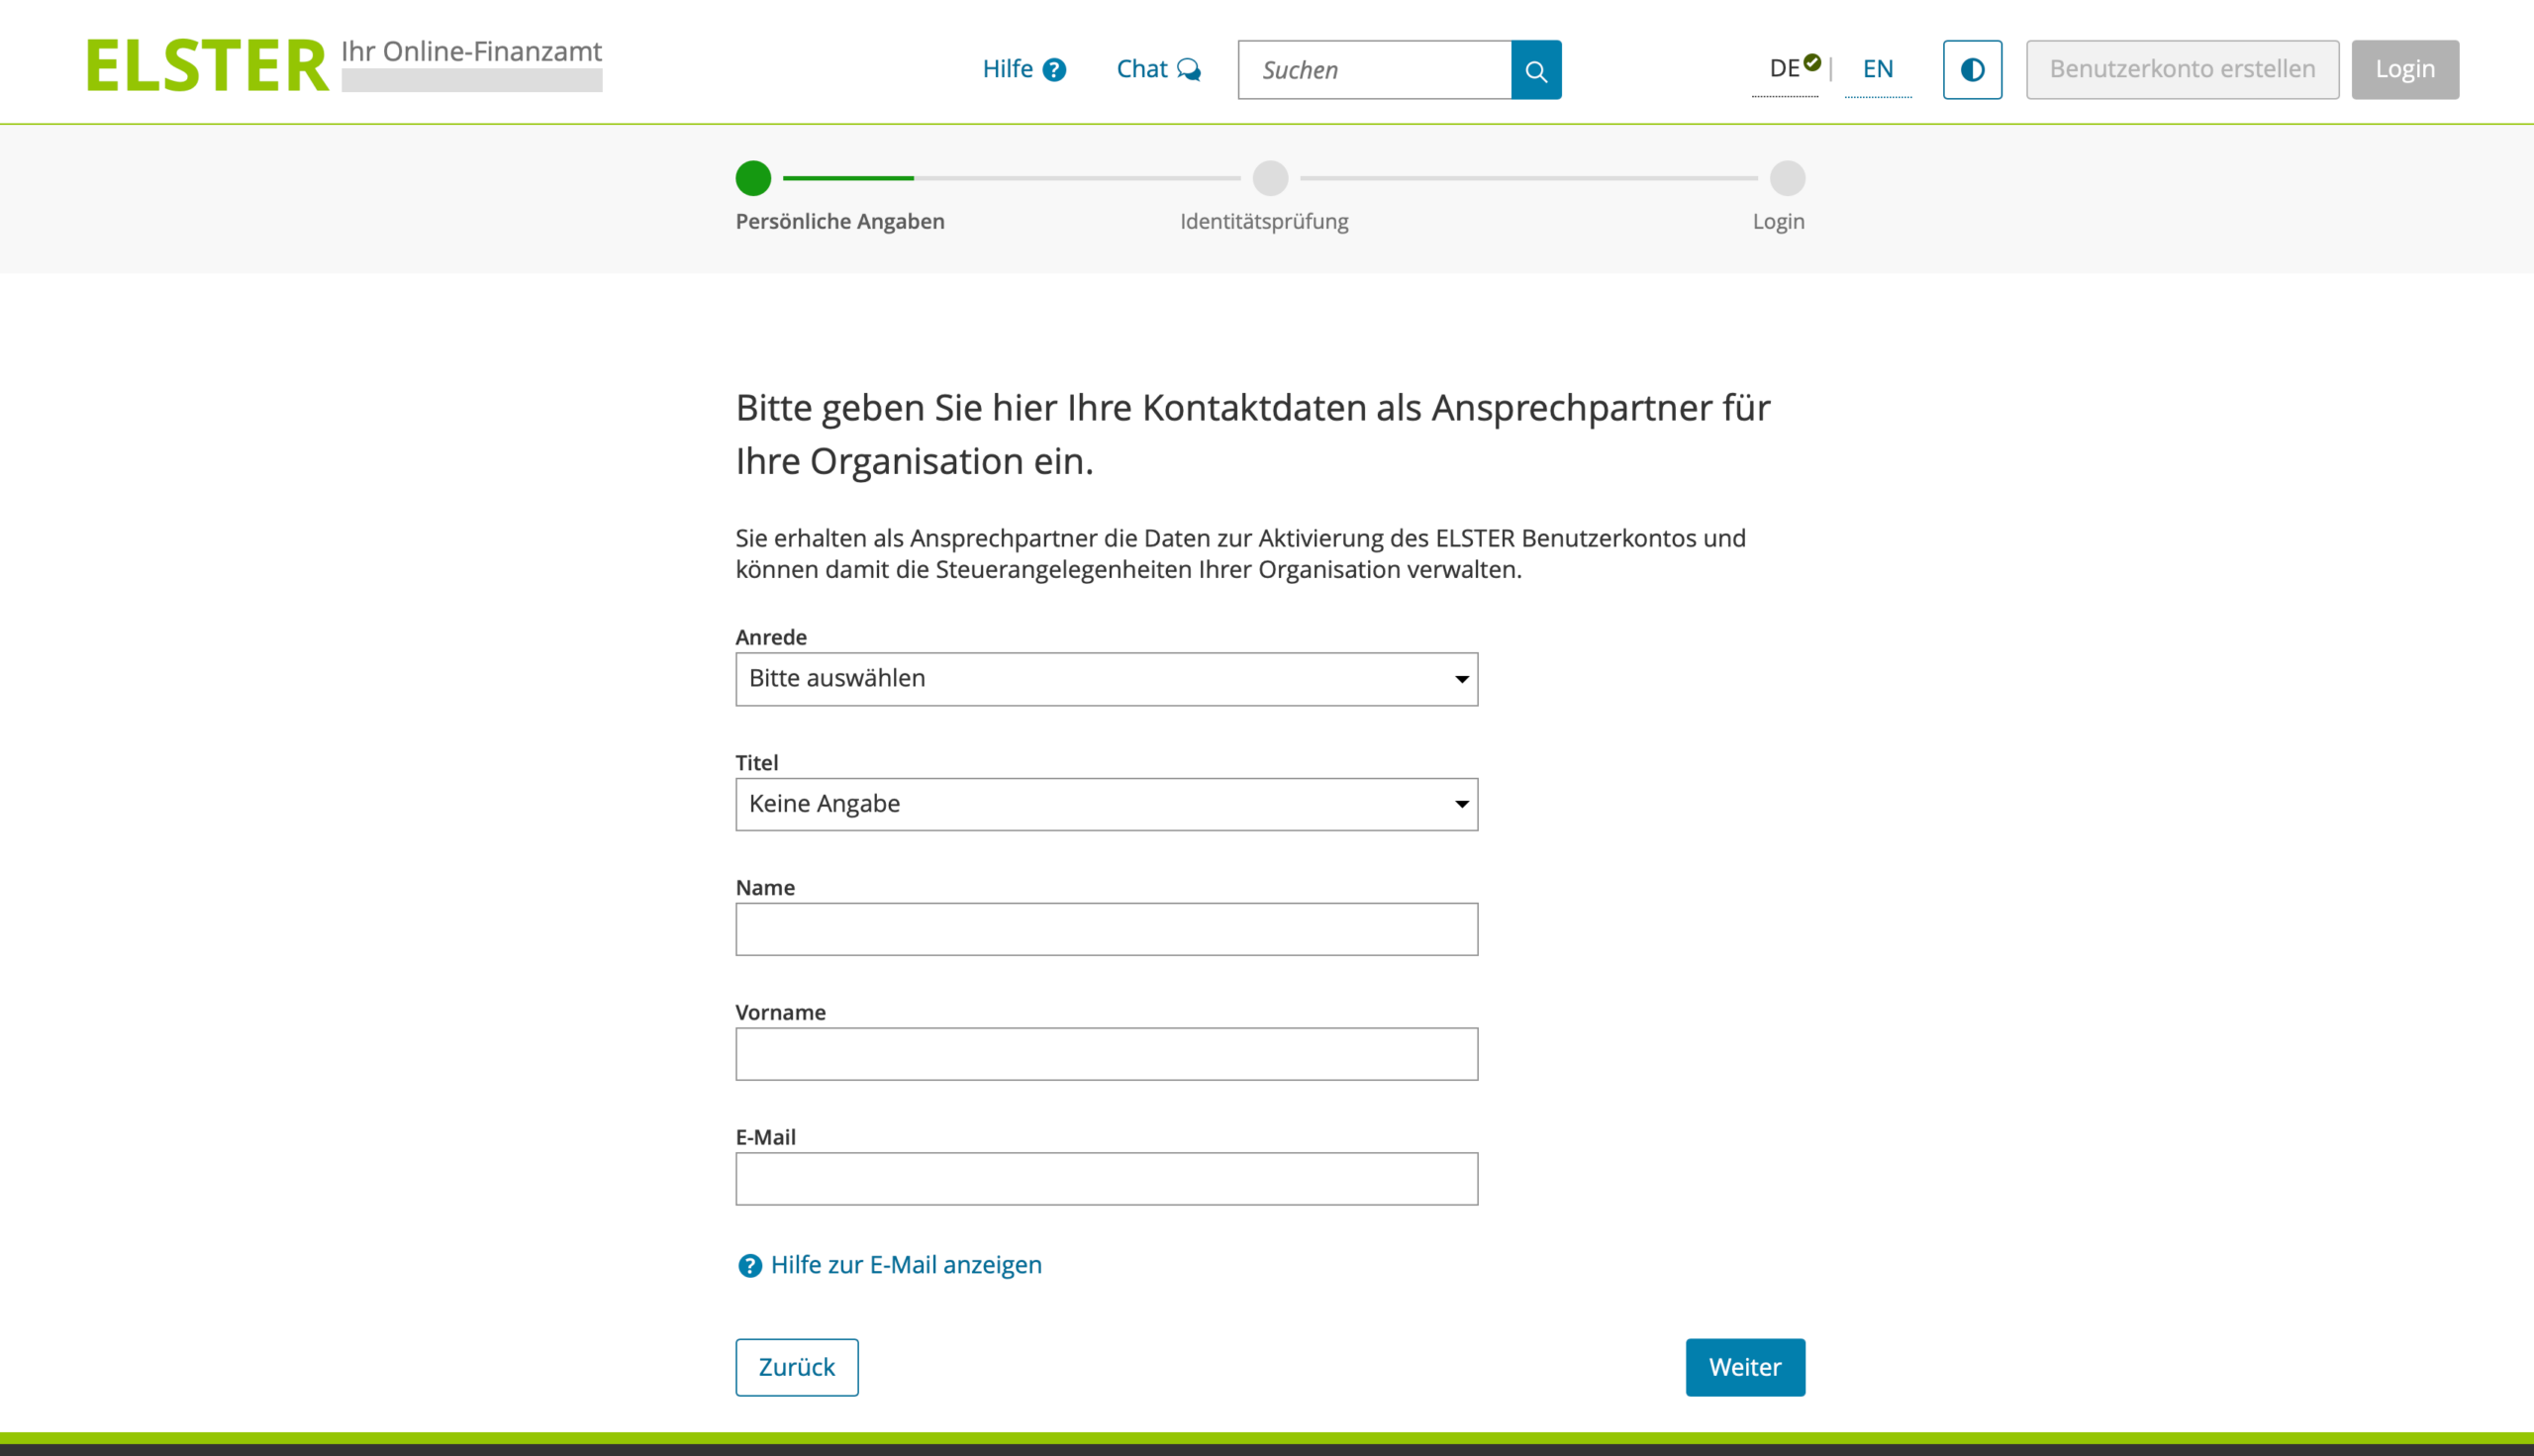Select the Identitätsprüfung step circle

1270,178
